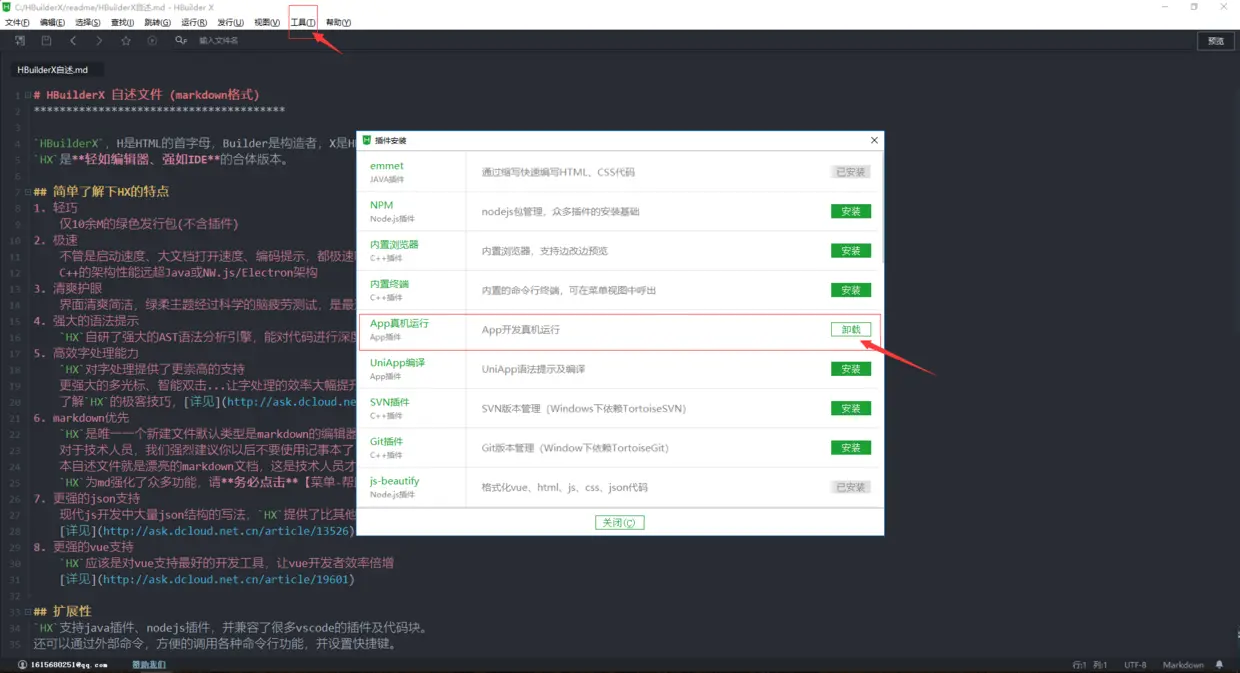The image size is (1240, 673).
Task: Click the plugin dialog title icon
Action: 366,141
